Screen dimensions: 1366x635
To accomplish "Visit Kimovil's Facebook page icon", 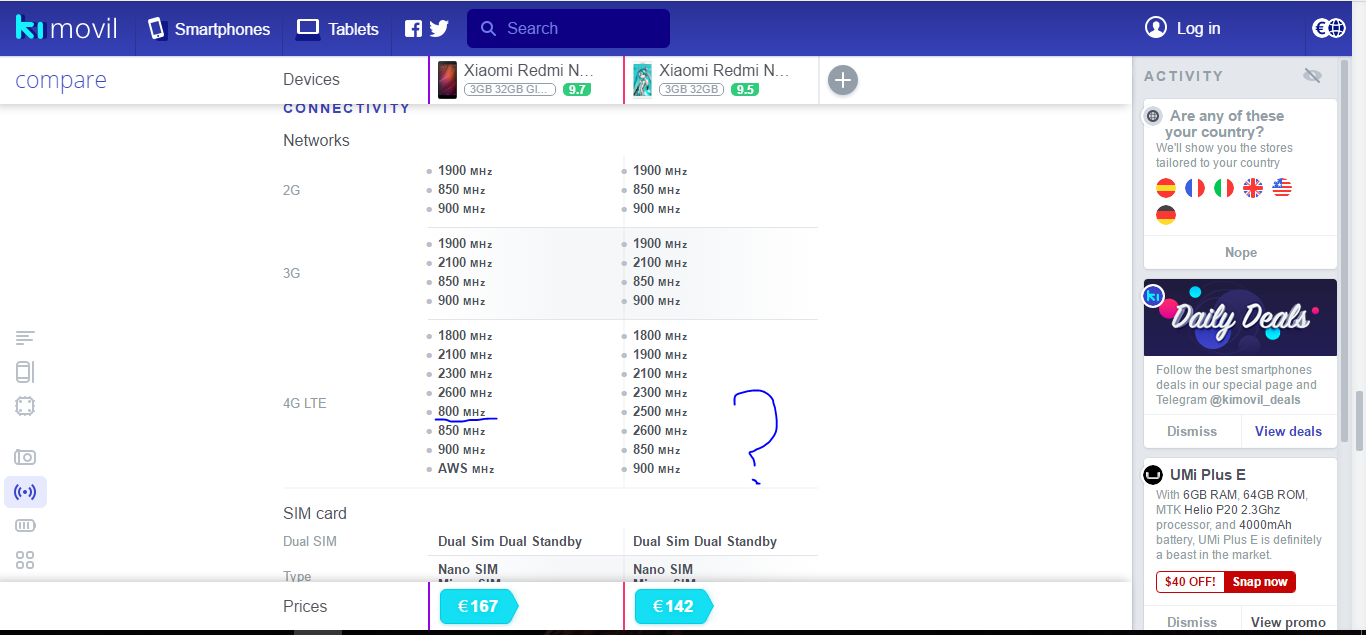I will point(413,29).
